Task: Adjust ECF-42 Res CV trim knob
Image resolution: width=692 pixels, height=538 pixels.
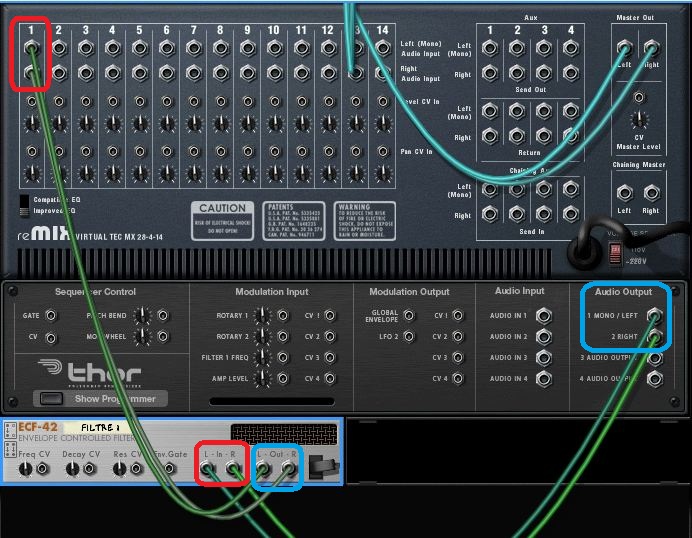Action: pos(120,469)
